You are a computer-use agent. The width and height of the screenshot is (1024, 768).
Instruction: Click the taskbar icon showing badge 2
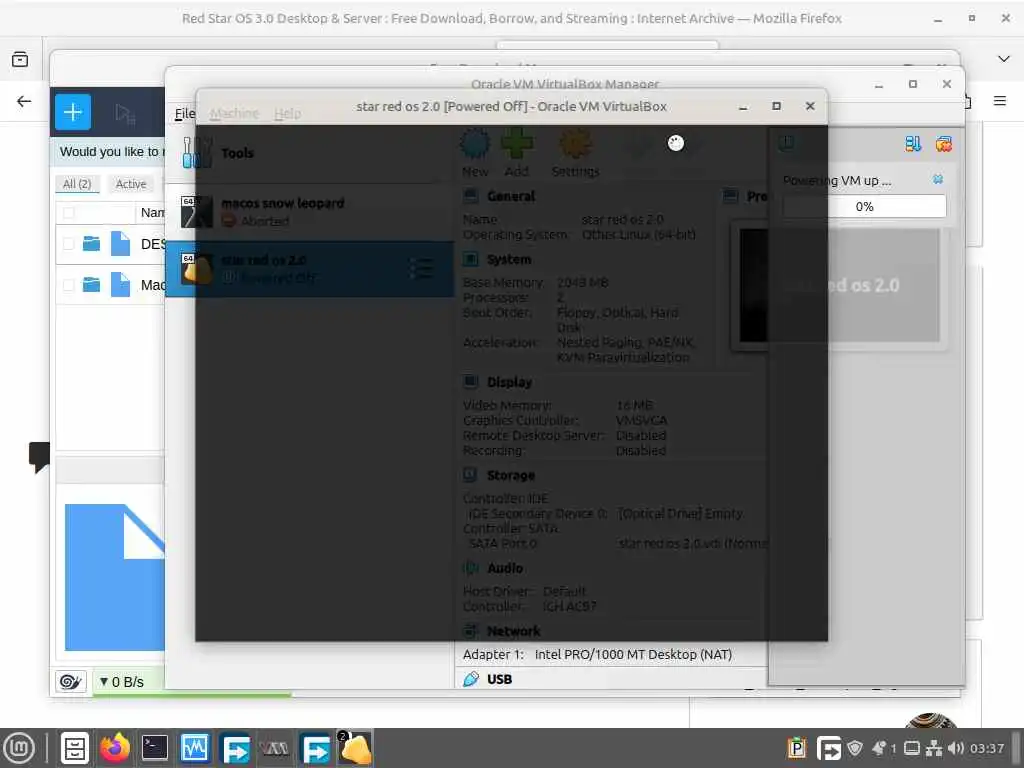355,748
